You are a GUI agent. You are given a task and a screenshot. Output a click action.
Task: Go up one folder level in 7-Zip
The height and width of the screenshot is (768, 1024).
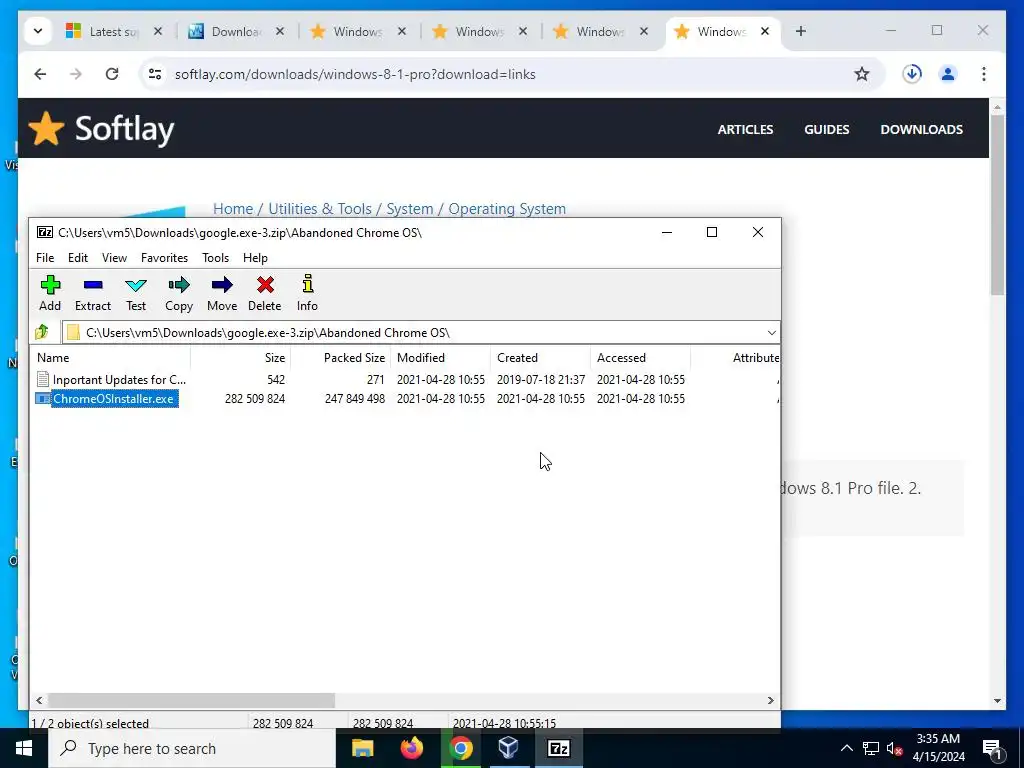pyautogui.click(x=42, y=332)
